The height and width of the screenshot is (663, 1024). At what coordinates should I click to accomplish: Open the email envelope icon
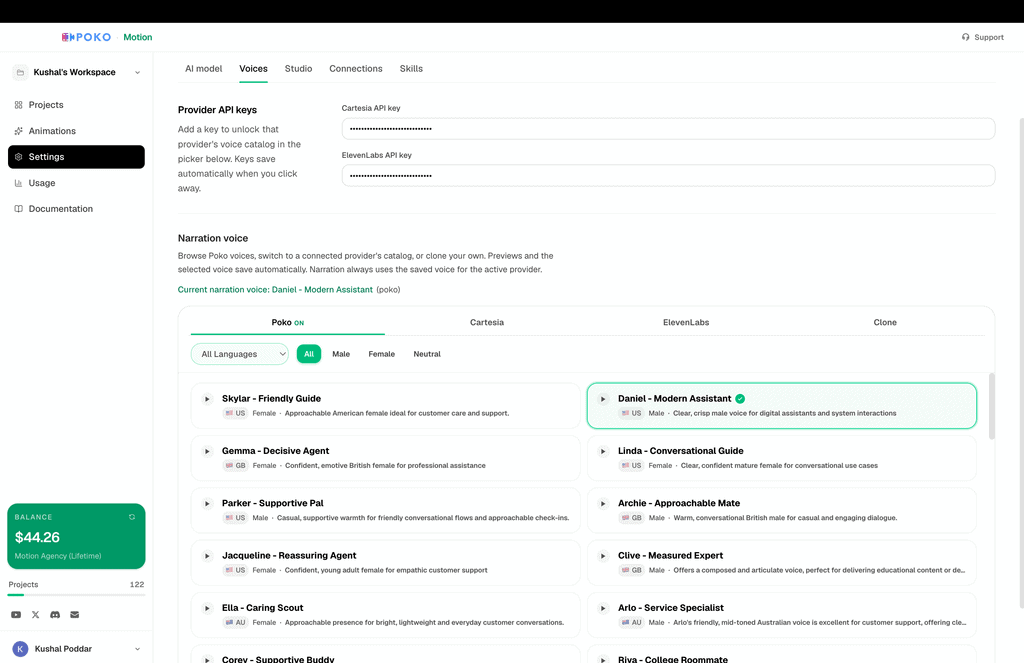coord(74,615)
